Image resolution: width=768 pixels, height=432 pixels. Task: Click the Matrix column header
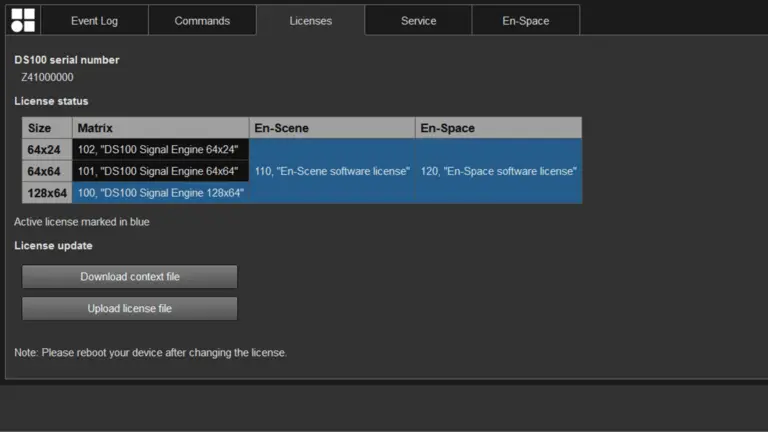[161, 128]
